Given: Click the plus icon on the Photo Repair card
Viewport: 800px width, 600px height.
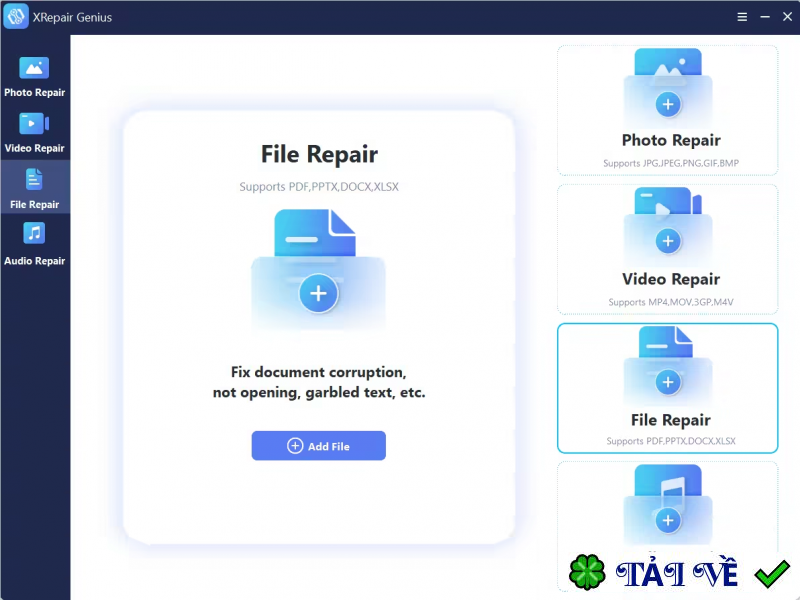Looking at the screenshot, I should tap(668, 106).
